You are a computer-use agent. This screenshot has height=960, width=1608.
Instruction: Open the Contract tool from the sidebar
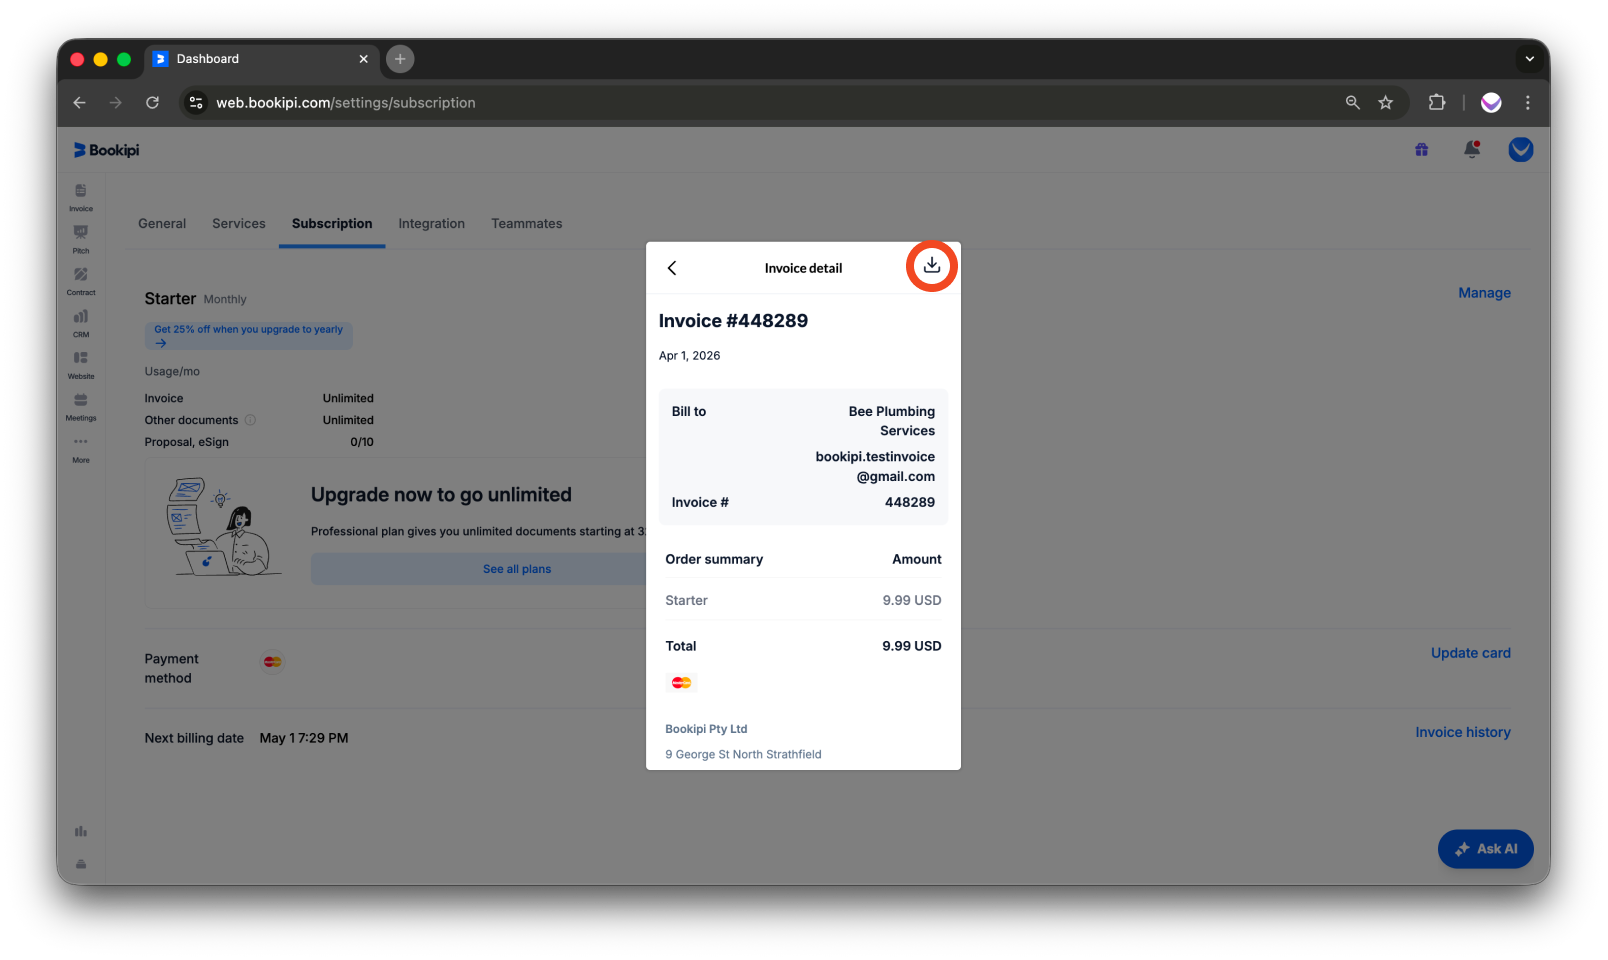click(80, 280)
